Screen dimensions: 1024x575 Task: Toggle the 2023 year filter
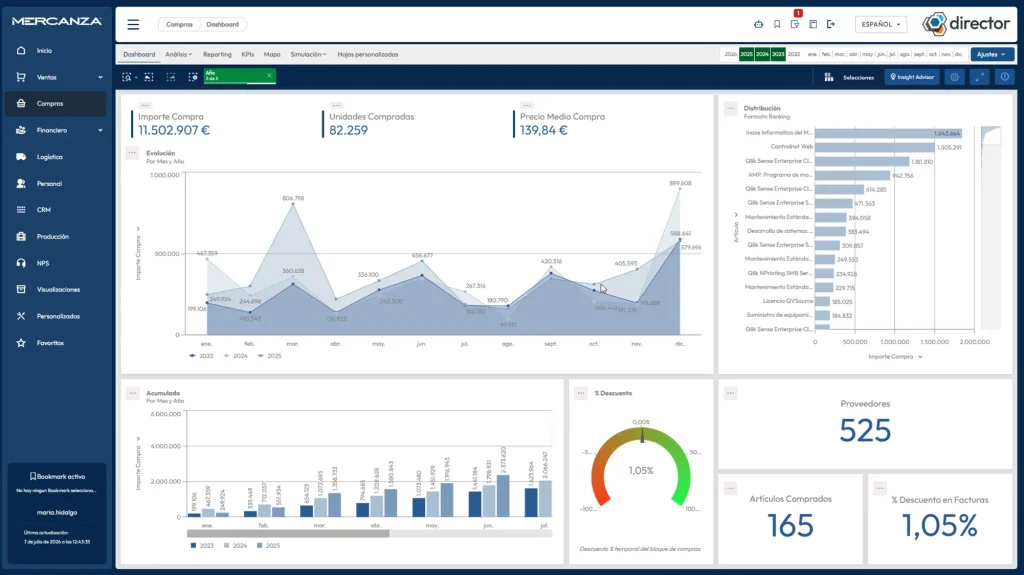778,54
